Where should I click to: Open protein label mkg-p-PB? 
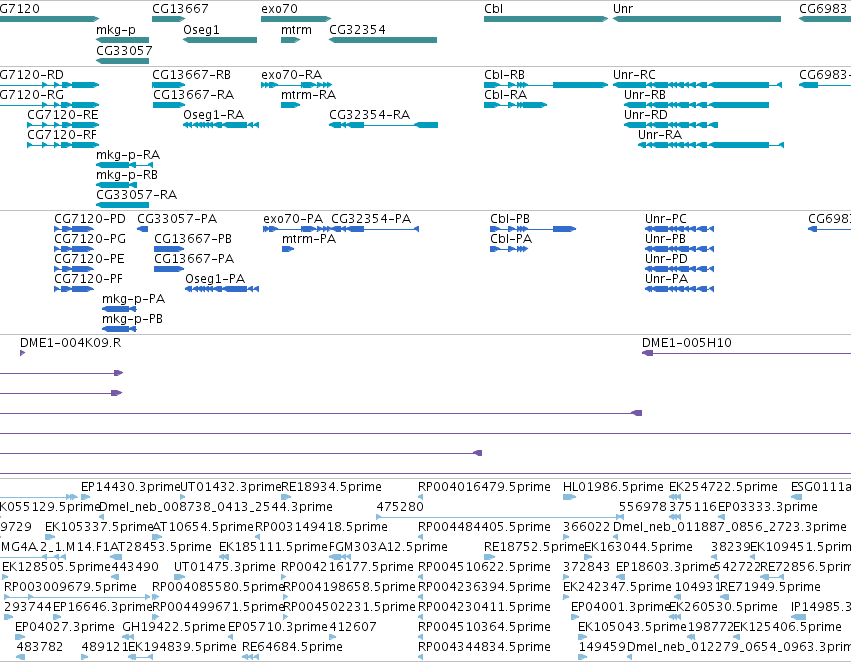[132, 319]
